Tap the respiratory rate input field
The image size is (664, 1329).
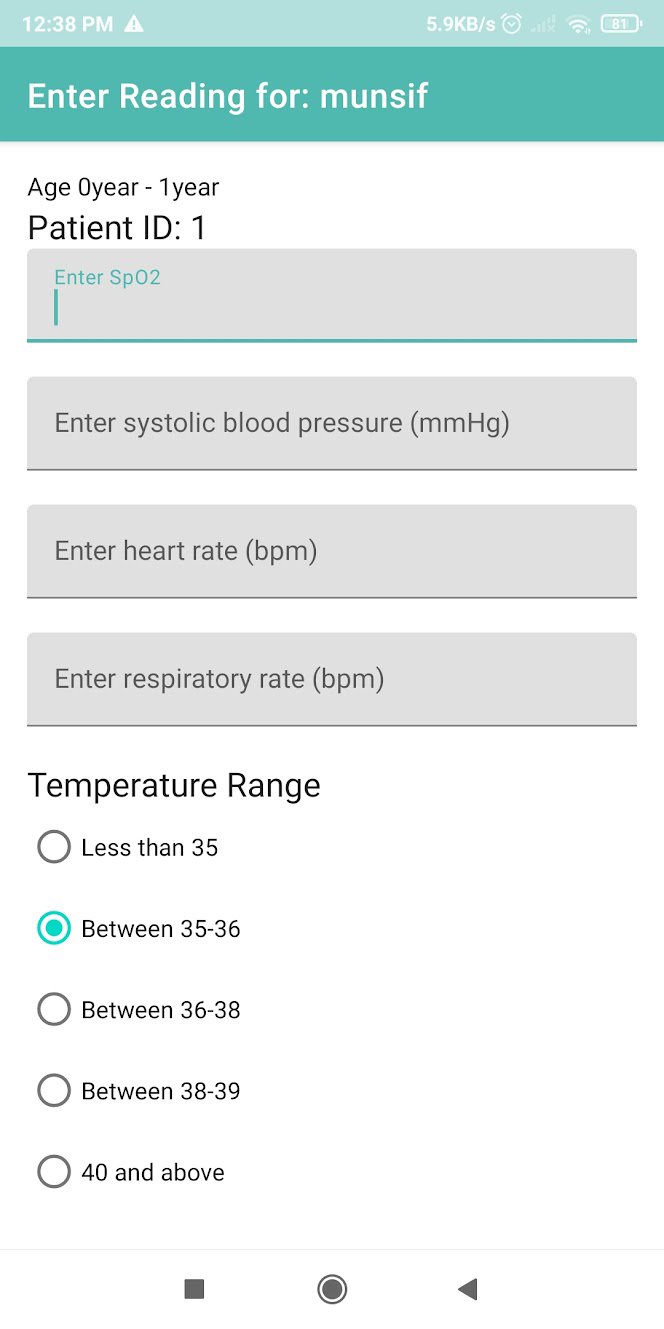click(331, 679)
